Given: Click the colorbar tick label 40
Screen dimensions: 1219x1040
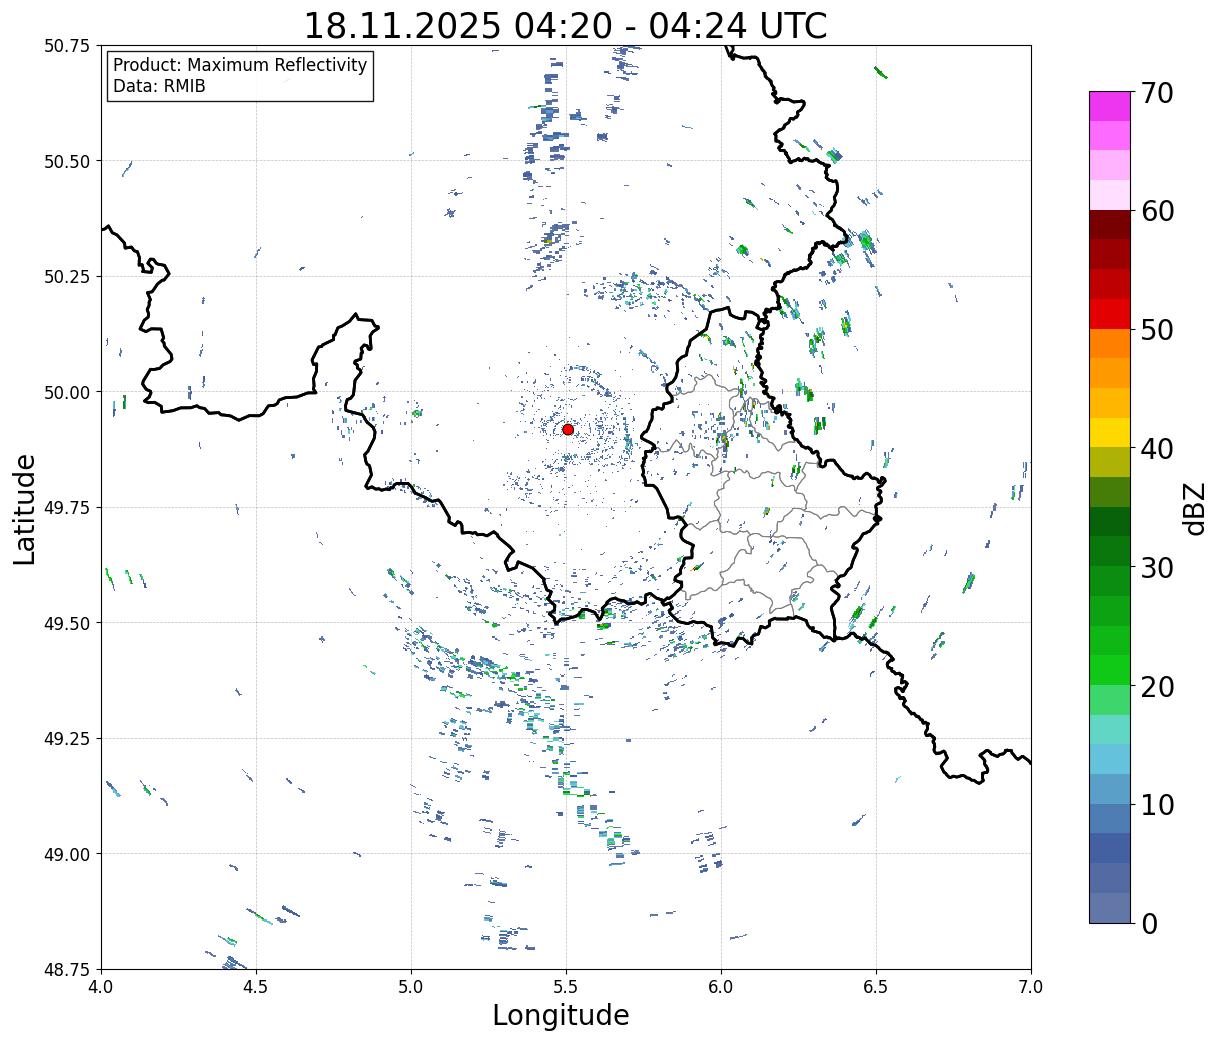Looking at the screenshot, I should click(1157, 449).
